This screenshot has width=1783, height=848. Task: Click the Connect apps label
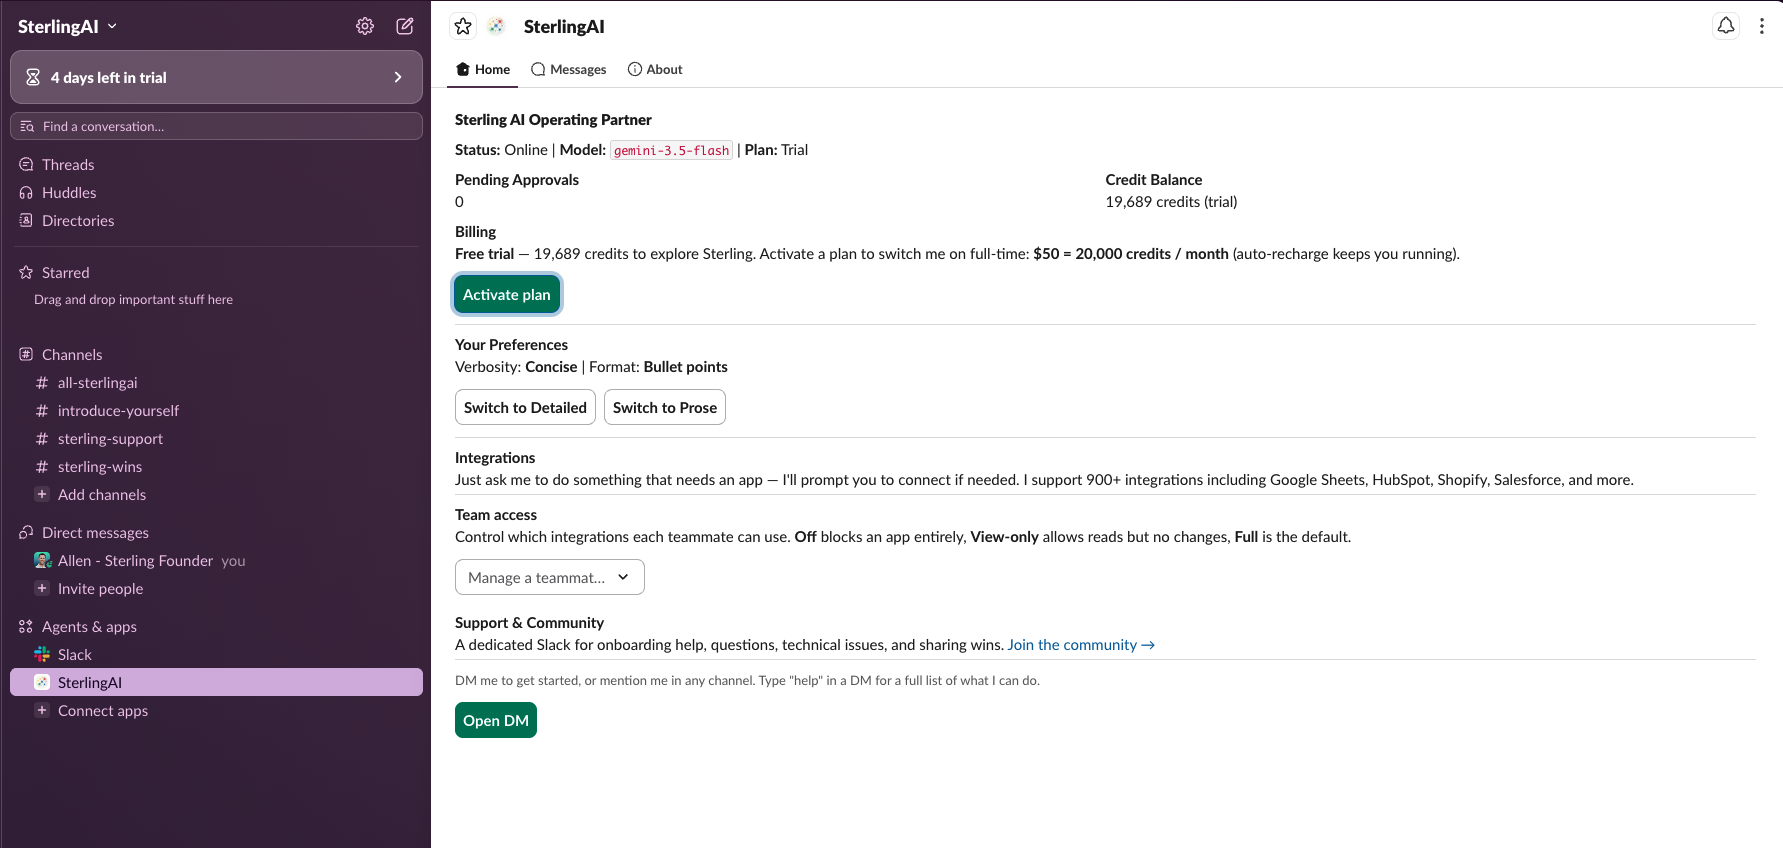click(x=103, y=710)
